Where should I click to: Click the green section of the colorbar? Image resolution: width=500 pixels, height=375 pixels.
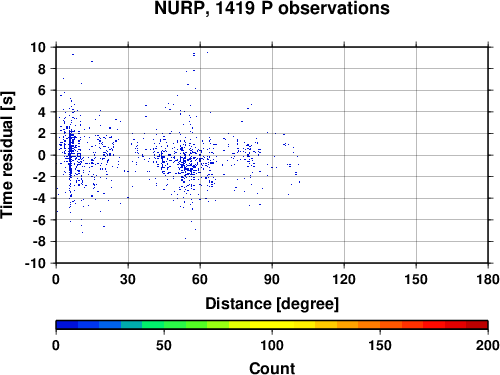click(175, 325)
